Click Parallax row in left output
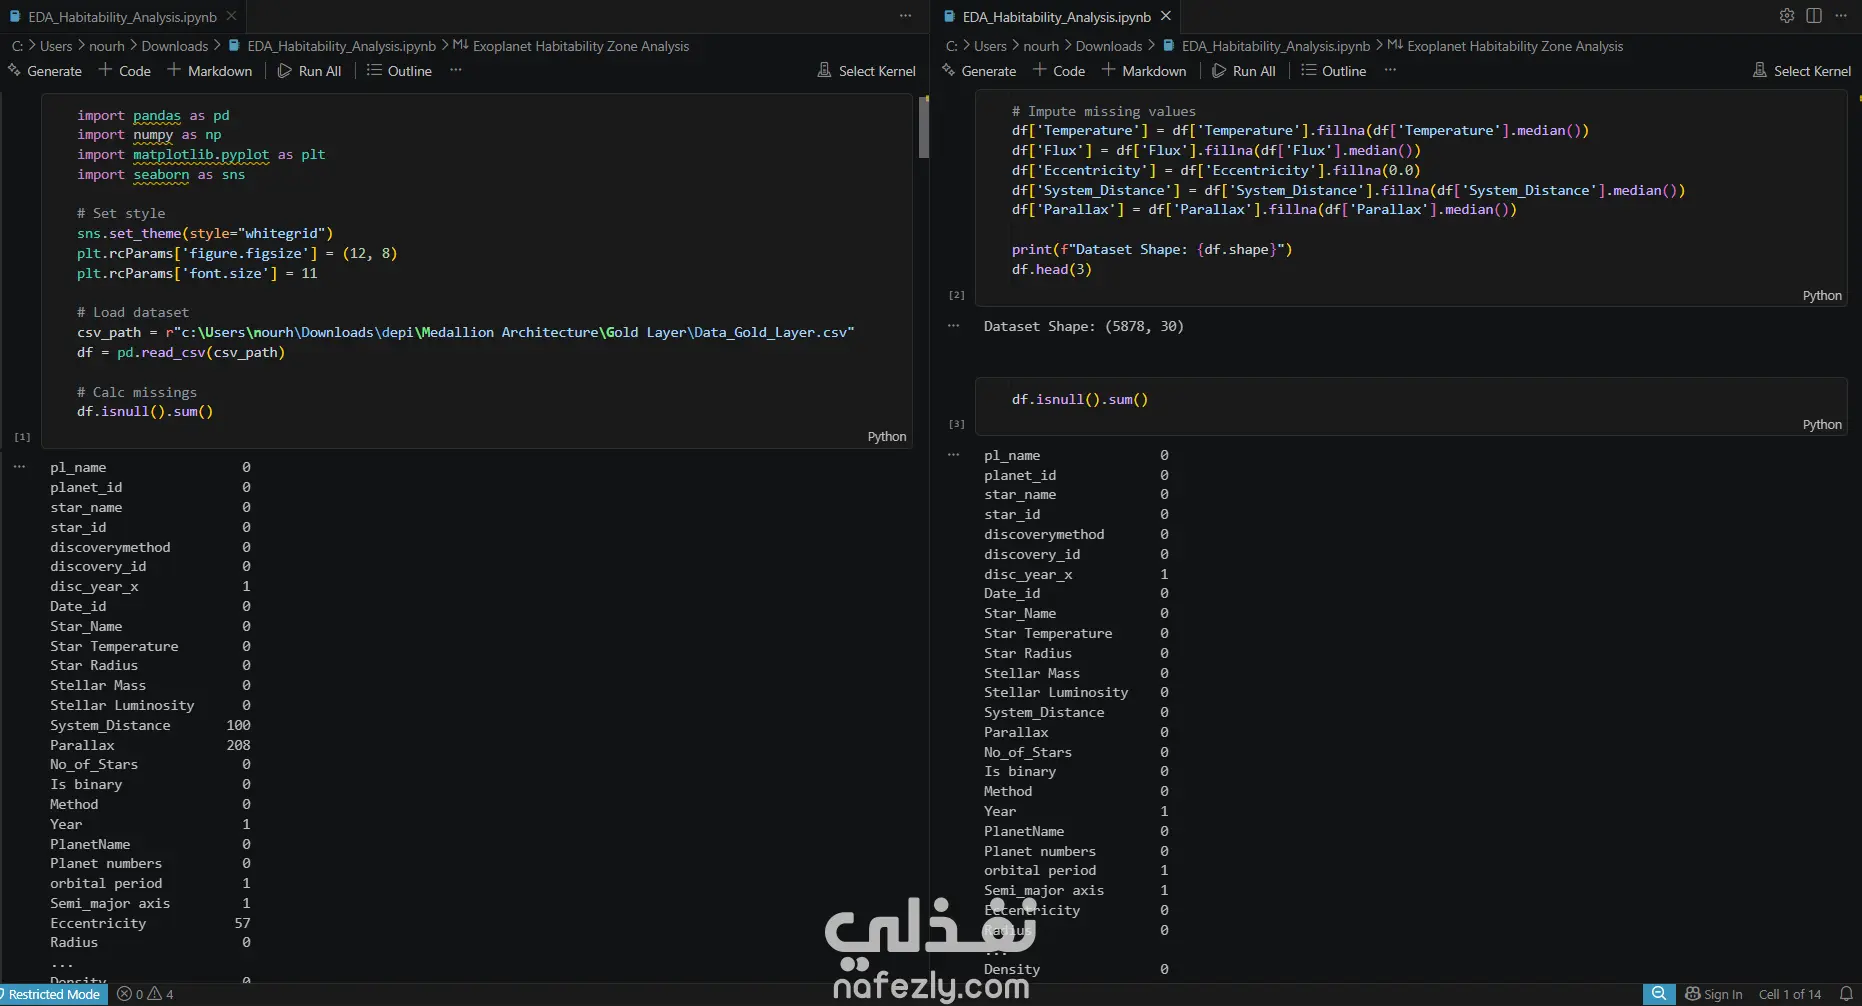The height and width of the screenshot is (1006, 1862). coord(150,746)
